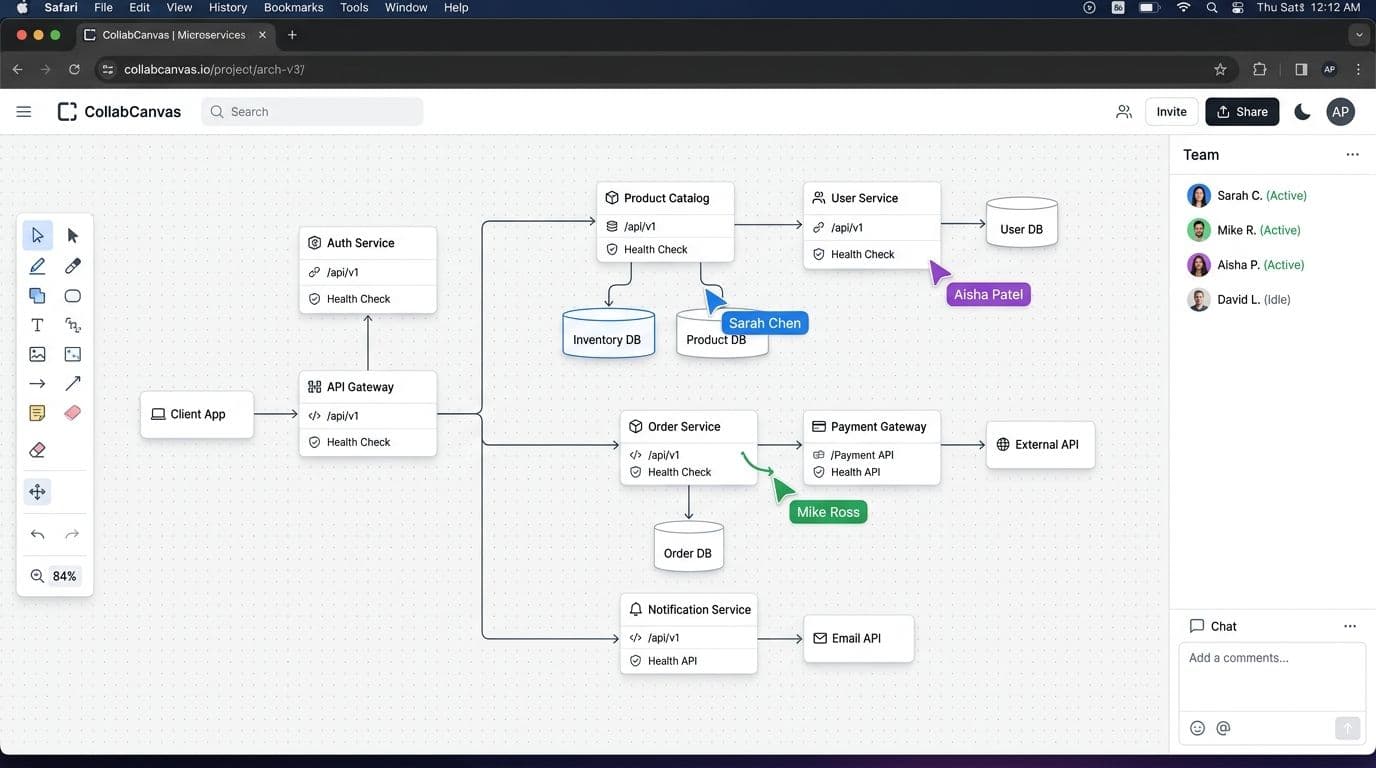
Task: Undo the last canvas action
Action: [37, 534]
